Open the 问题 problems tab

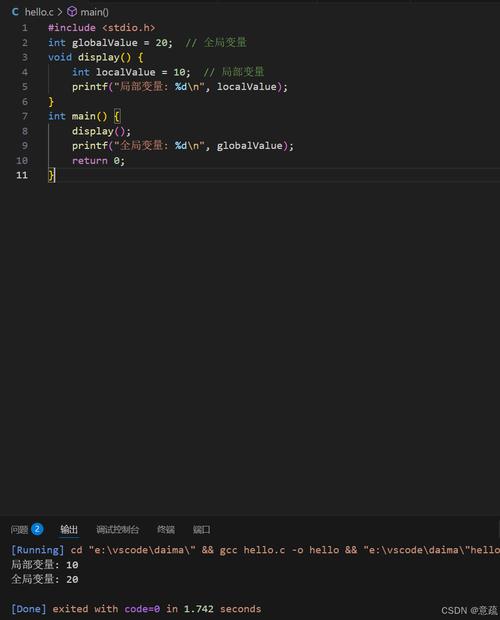coord(19,529)
